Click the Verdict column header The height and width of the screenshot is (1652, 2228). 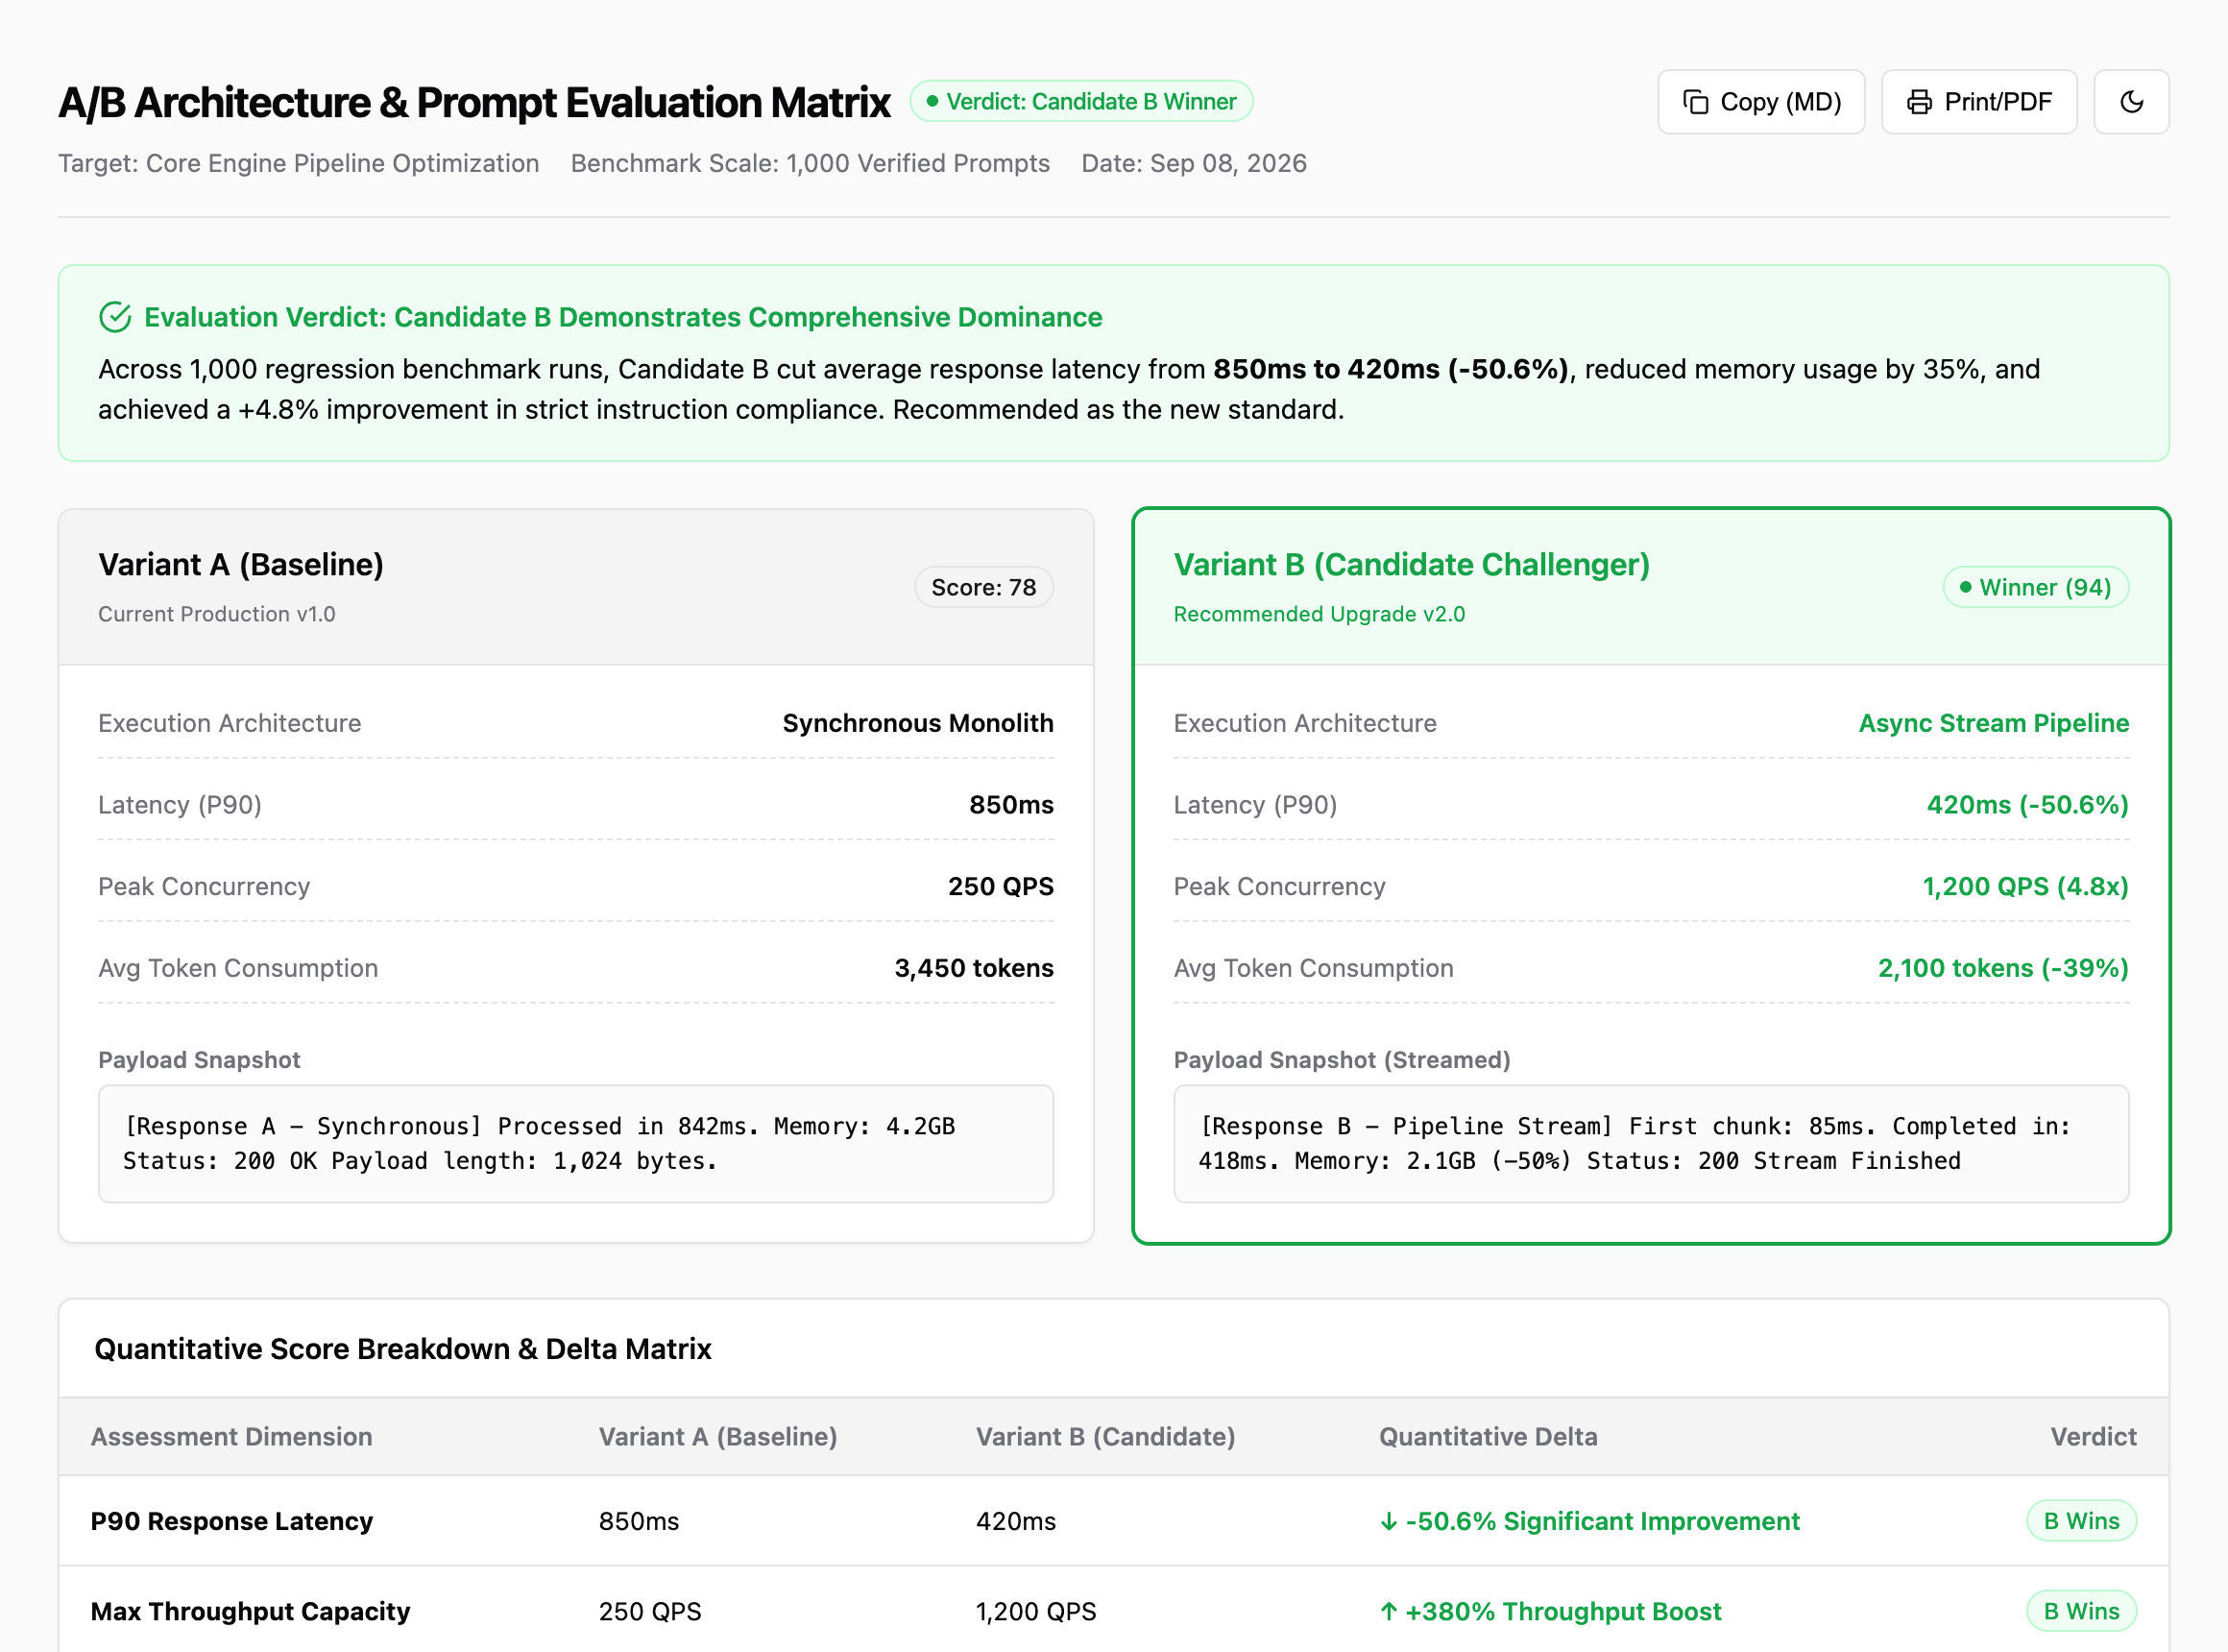[2093, 1437]
